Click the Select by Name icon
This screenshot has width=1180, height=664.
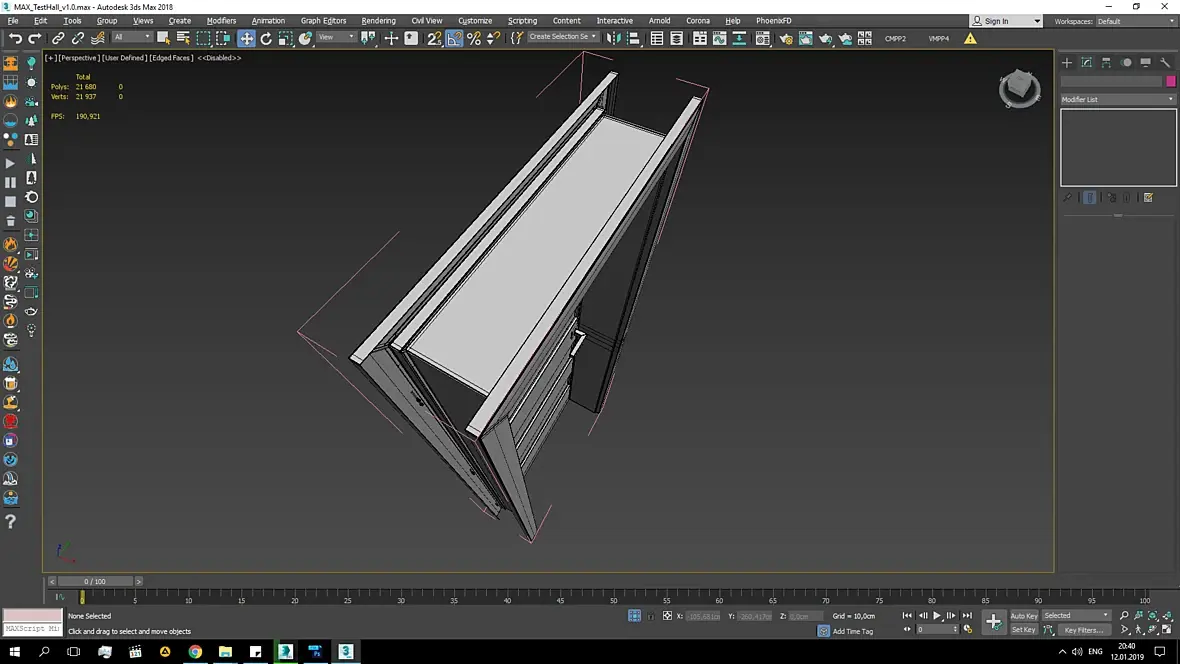[183, 38]
